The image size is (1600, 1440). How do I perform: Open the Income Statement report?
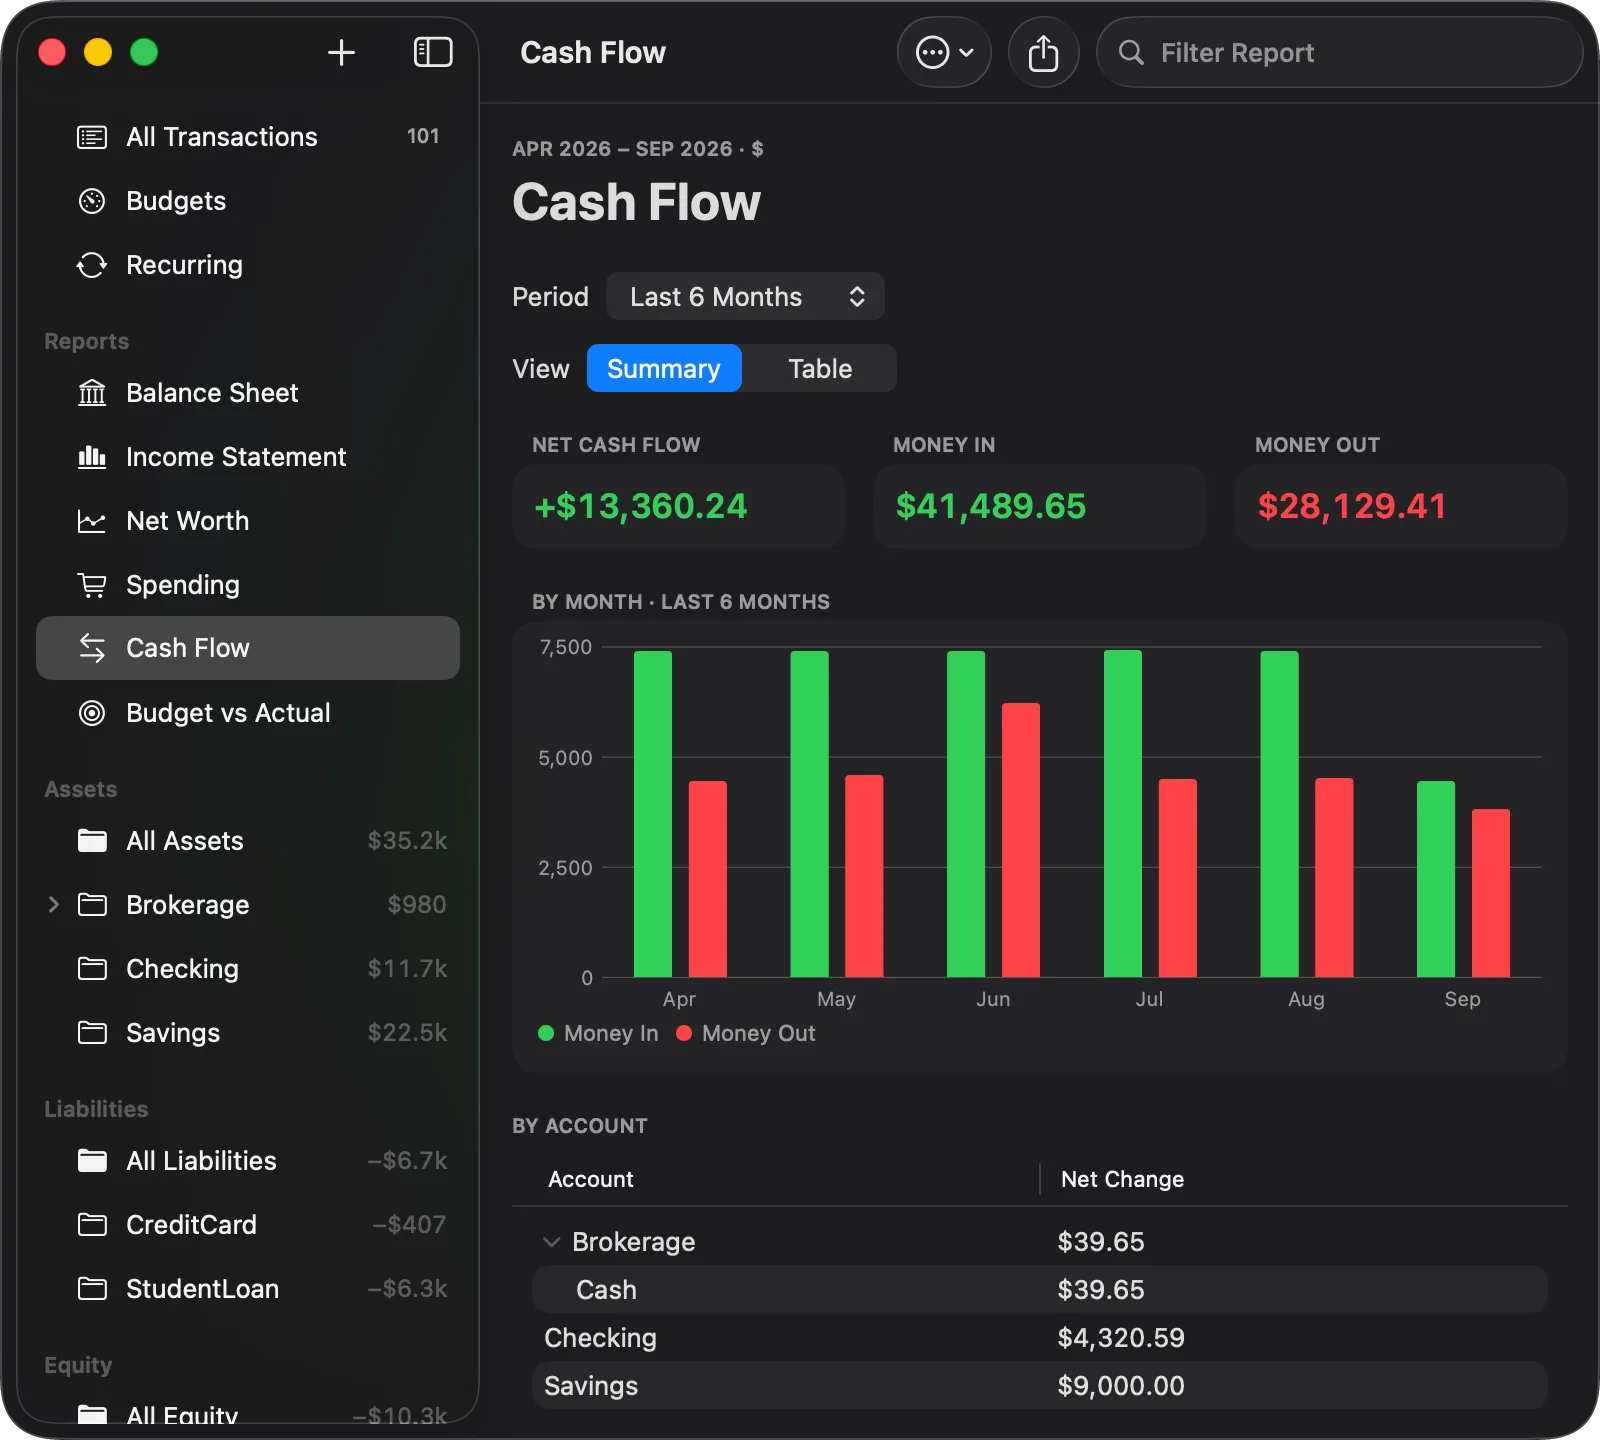point(248,457)
